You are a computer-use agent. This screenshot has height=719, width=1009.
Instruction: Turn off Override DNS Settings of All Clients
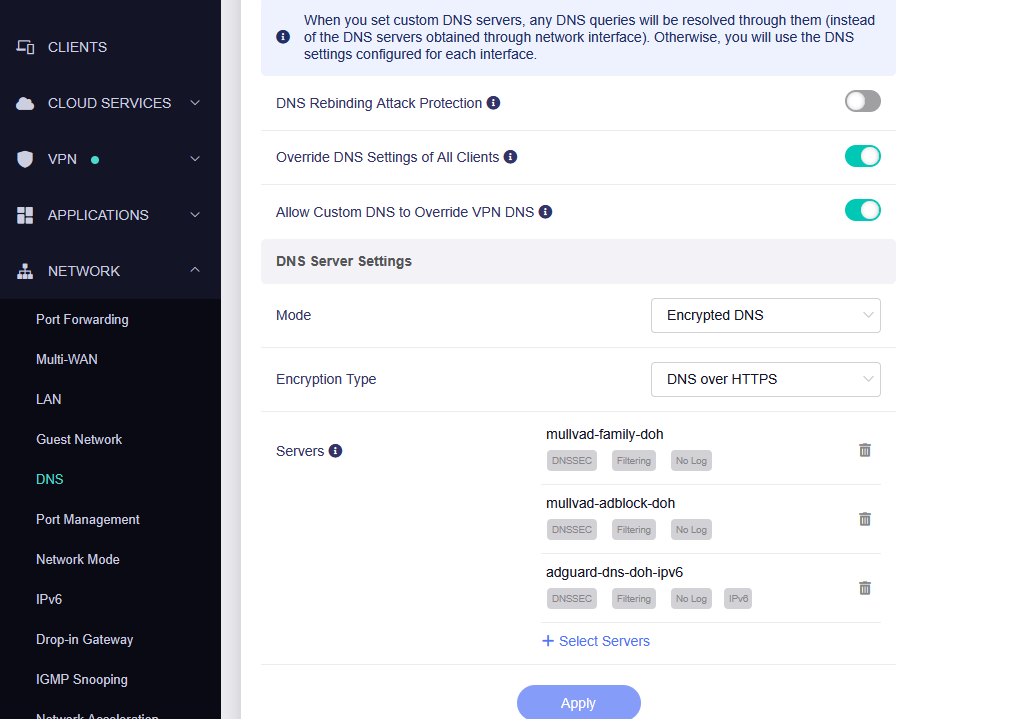862,156
